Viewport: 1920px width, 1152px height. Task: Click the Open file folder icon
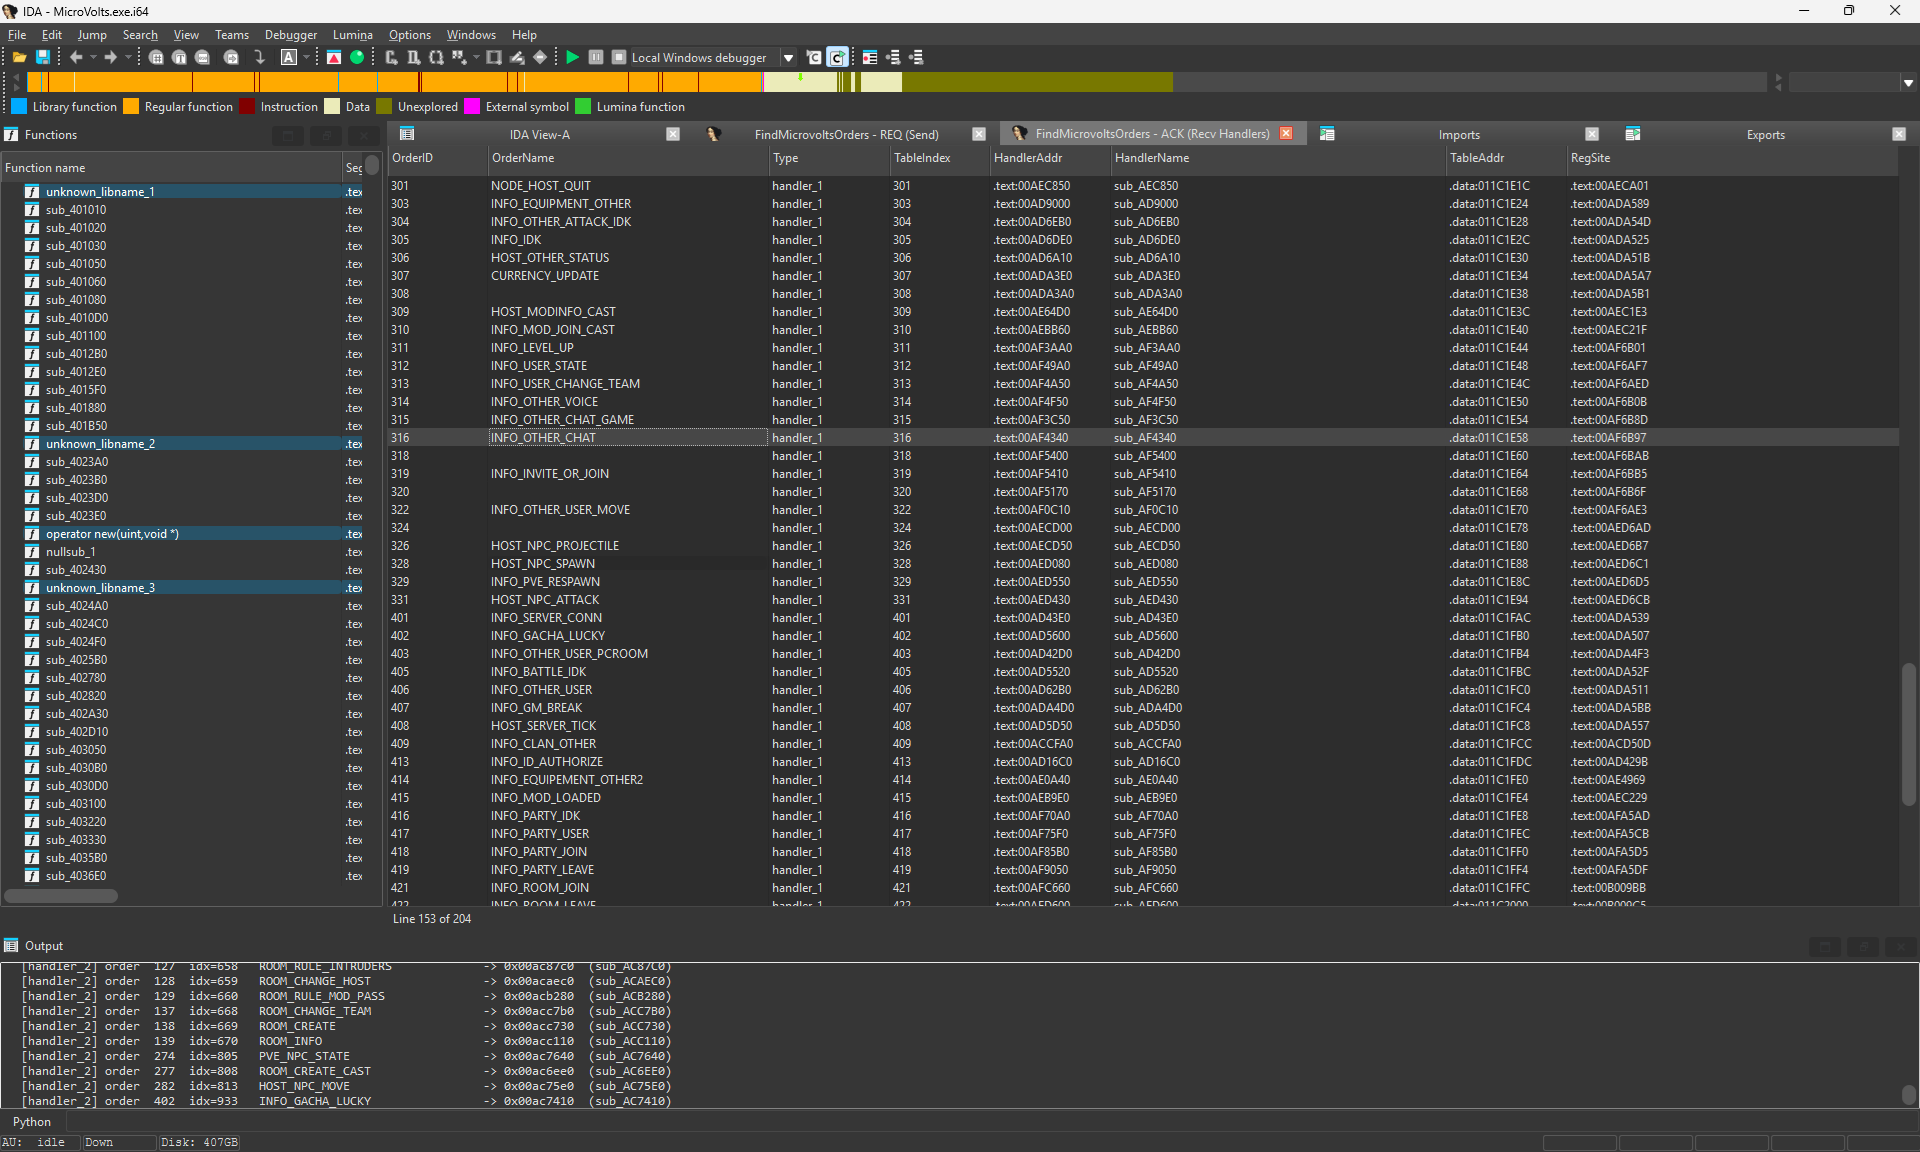(19, 58)
